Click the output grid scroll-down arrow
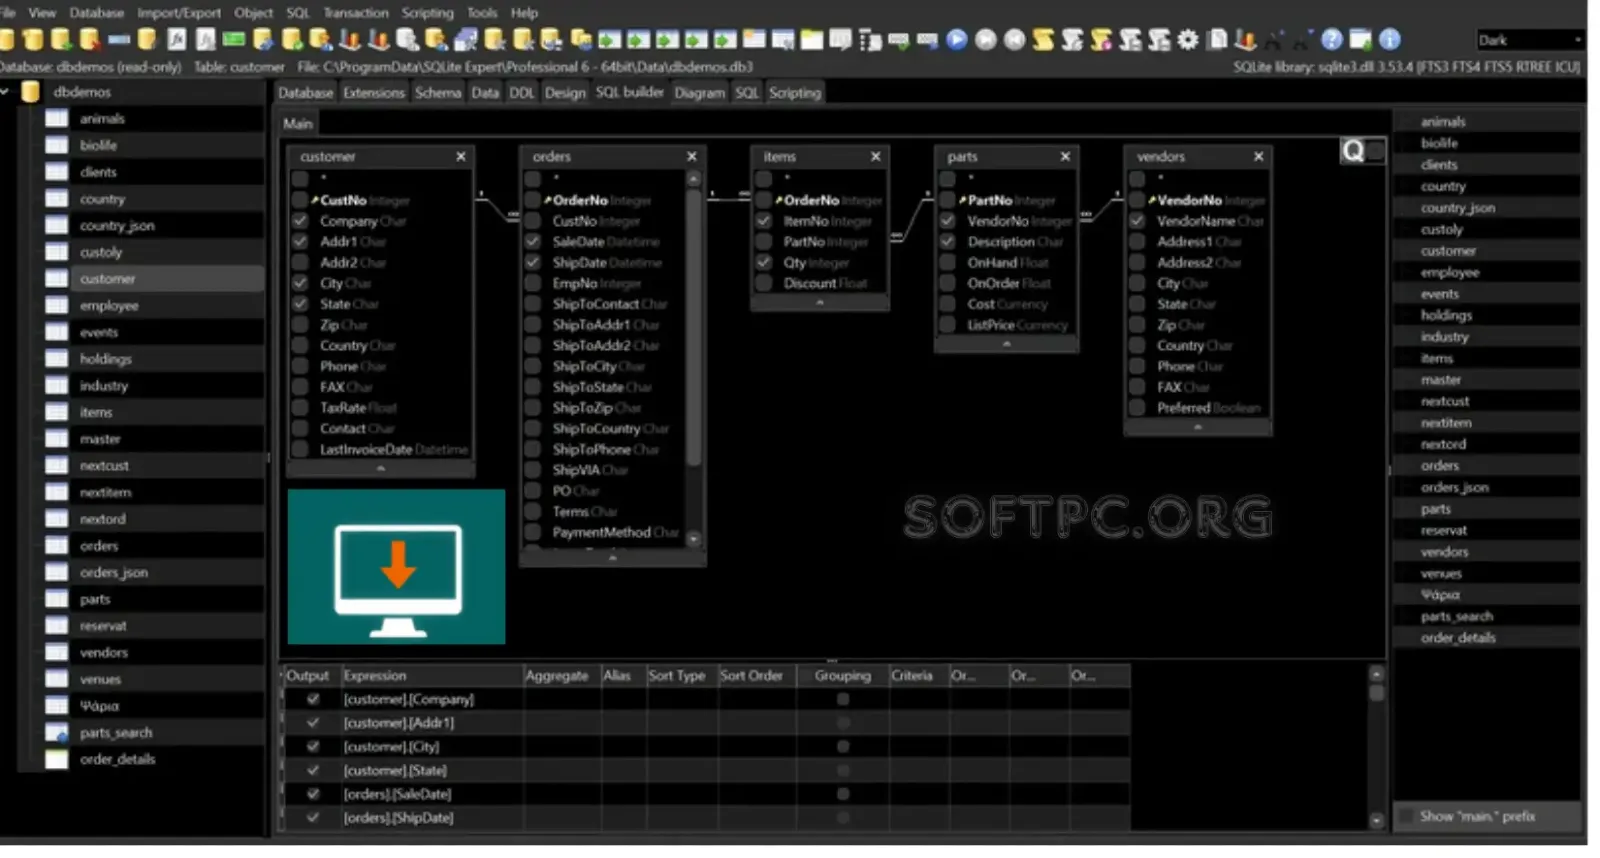This screenshot has height=858, width=1600. pos(1377,820)
